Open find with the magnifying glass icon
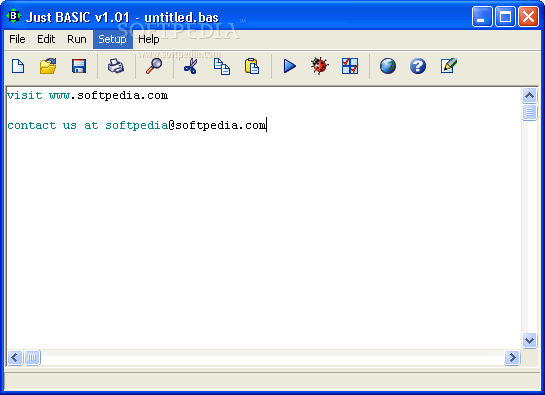 [154, 66]
